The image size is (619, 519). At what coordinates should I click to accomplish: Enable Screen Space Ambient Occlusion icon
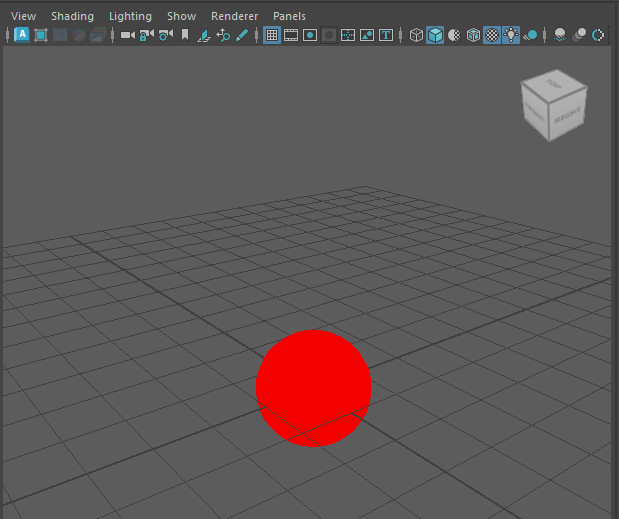560,35
